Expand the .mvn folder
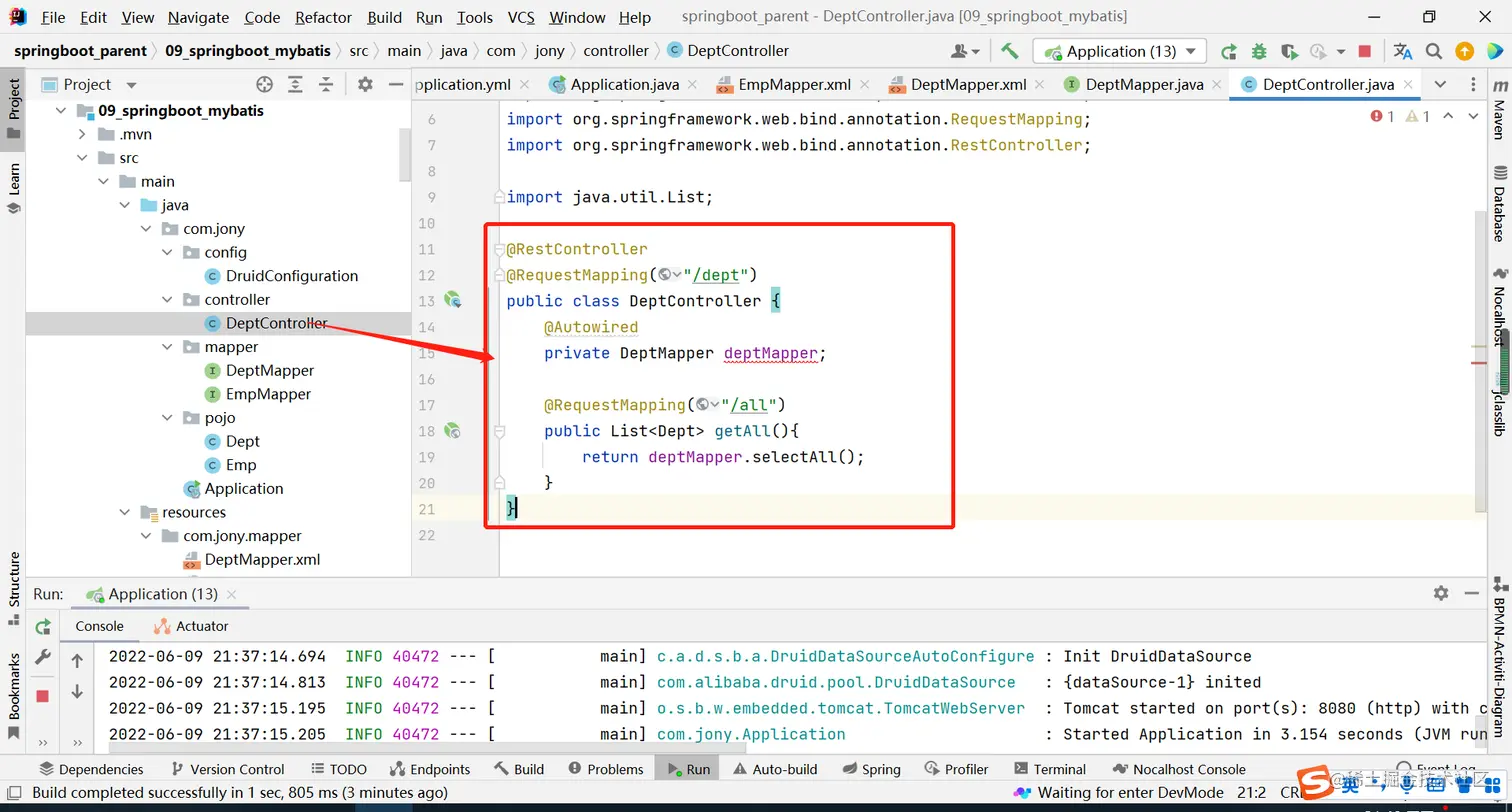This screenshot has height=812, width=1512. pos(83,134)
